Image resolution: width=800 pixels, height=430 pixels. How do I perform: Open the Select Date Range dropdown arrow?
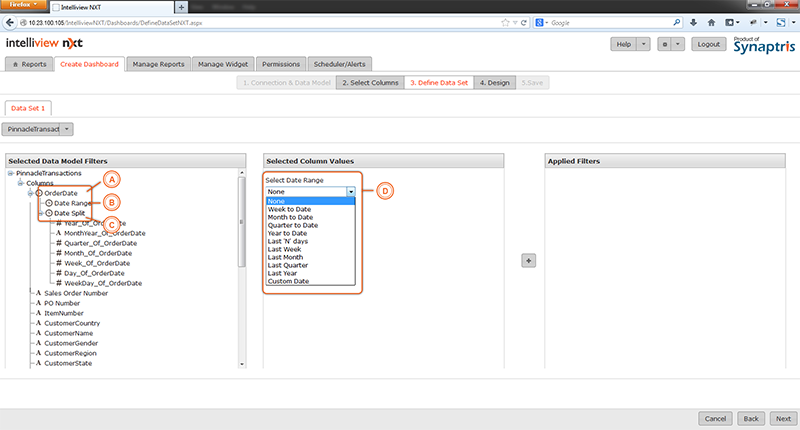point(351,192)
